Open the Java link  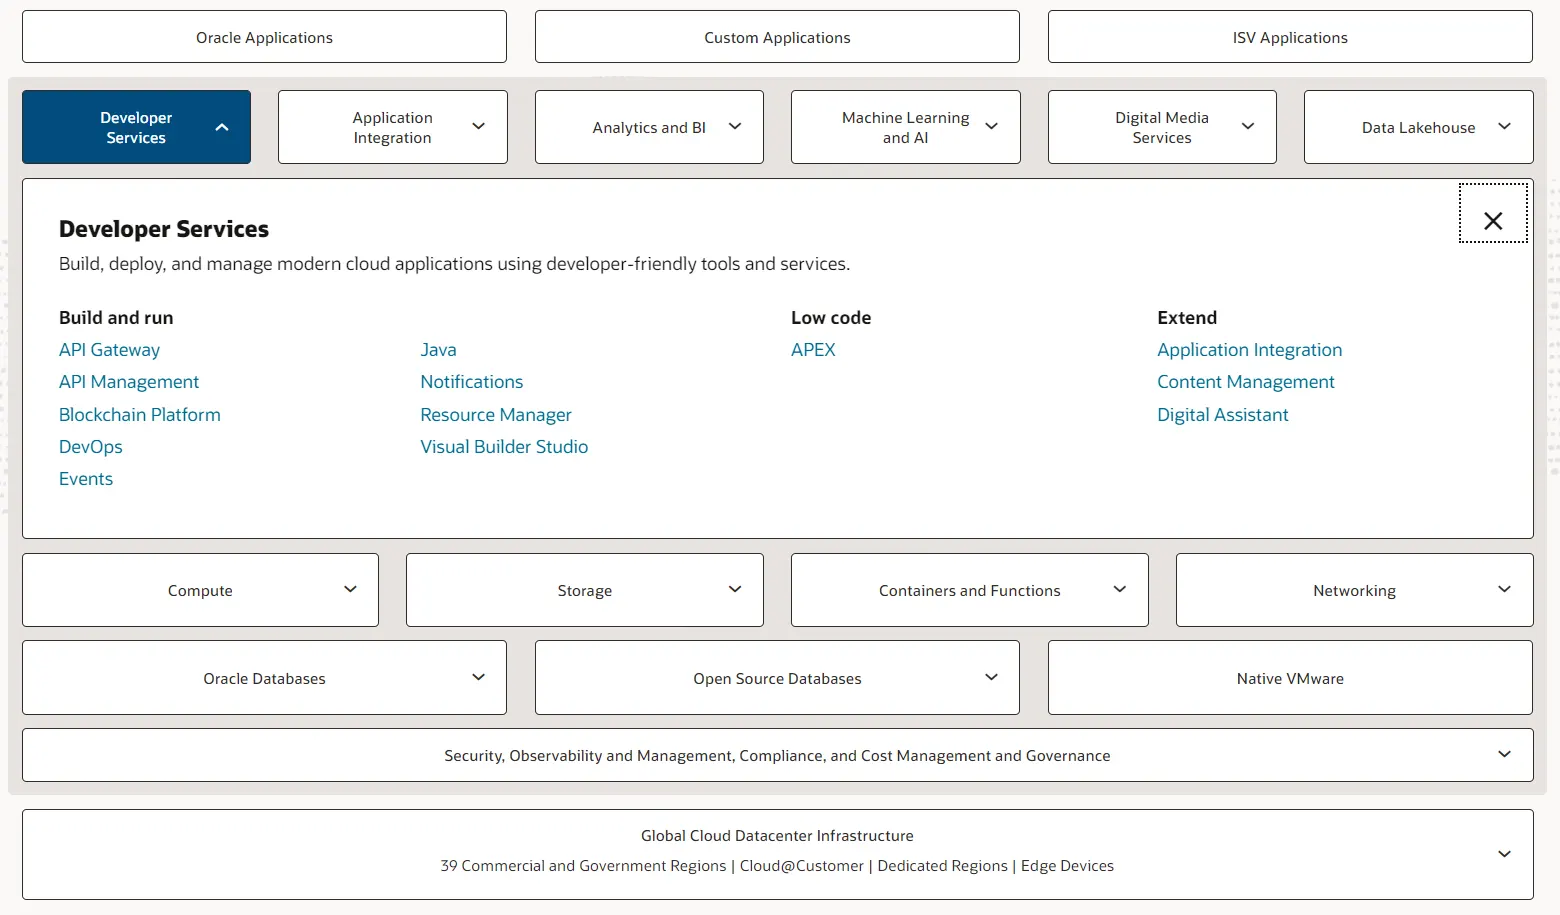438,350
